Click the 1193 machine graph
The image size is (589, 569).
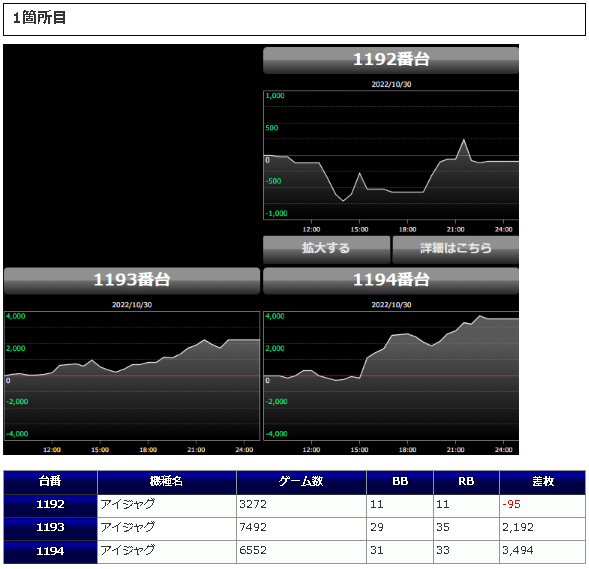132,376
